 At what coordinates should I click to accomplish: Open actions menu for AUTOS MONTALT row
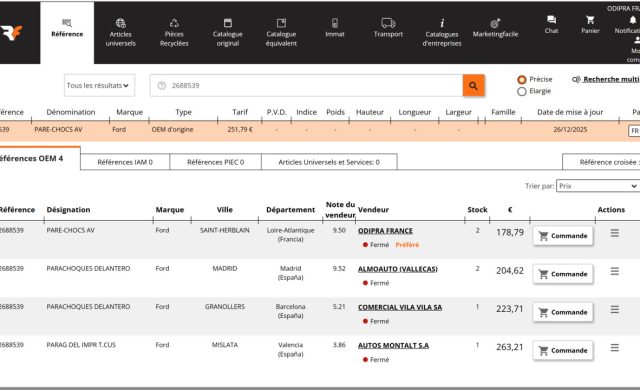click(615, 348)
